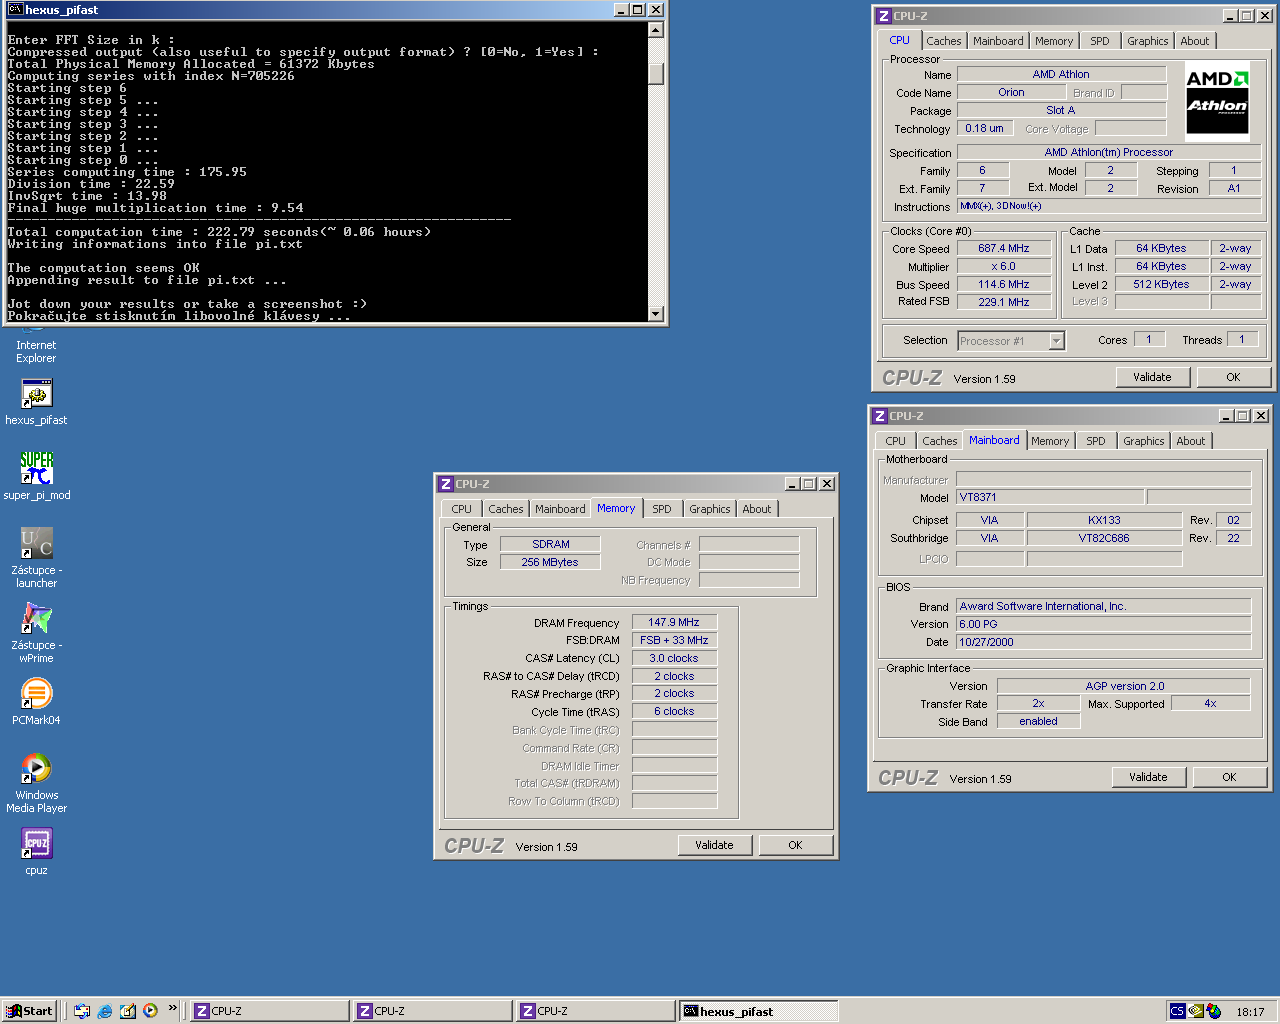Open Graphics tab in the SDRAM memory window
Image resolution: width=1280 pixels, height=1024 pixels.
click(709, 509)
